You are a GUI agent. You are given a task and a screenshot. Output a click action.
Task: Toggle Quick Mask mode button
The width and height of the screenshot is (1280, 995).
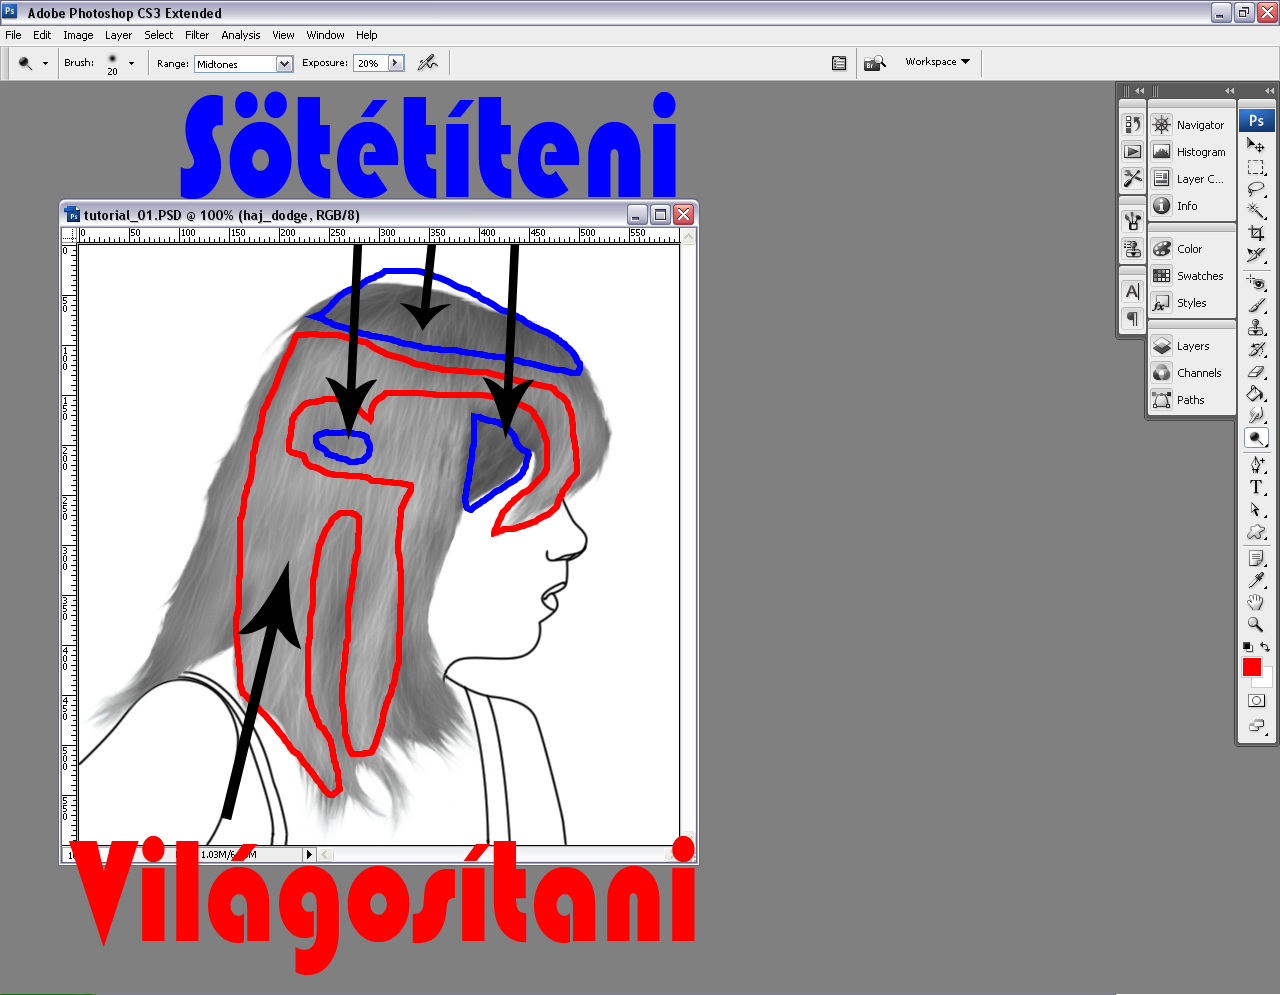click(x=1256, y=701)
